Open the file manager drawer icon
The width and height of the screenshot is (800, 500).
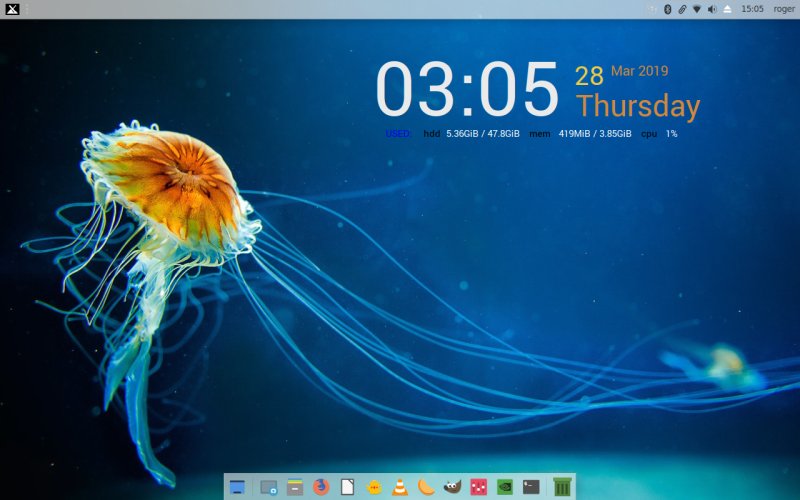click(295, 487)
